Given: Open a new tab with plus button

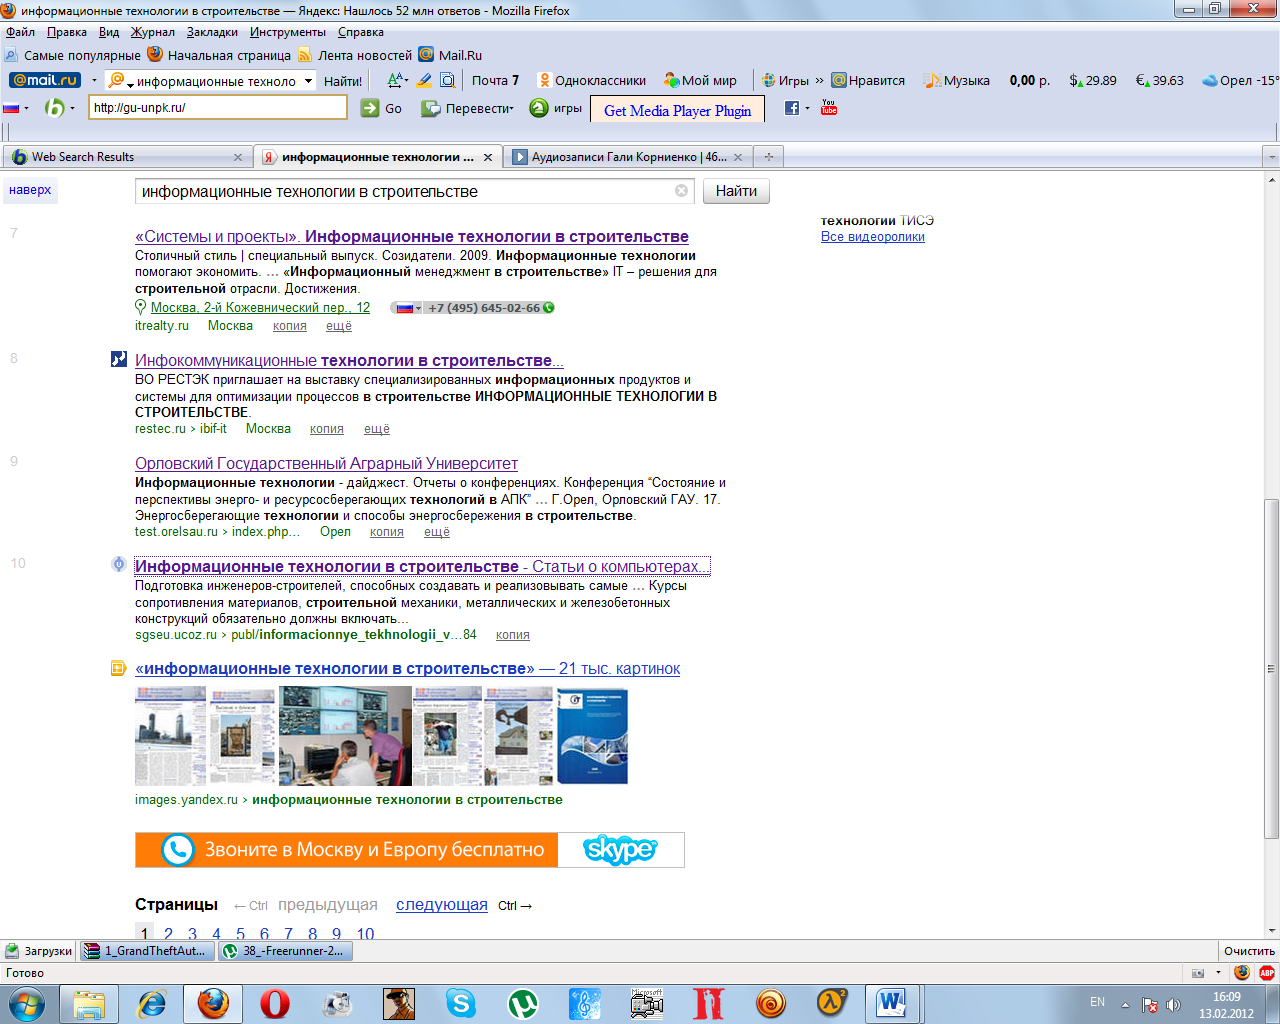Looking at the screenshot, I should point(769,157).
